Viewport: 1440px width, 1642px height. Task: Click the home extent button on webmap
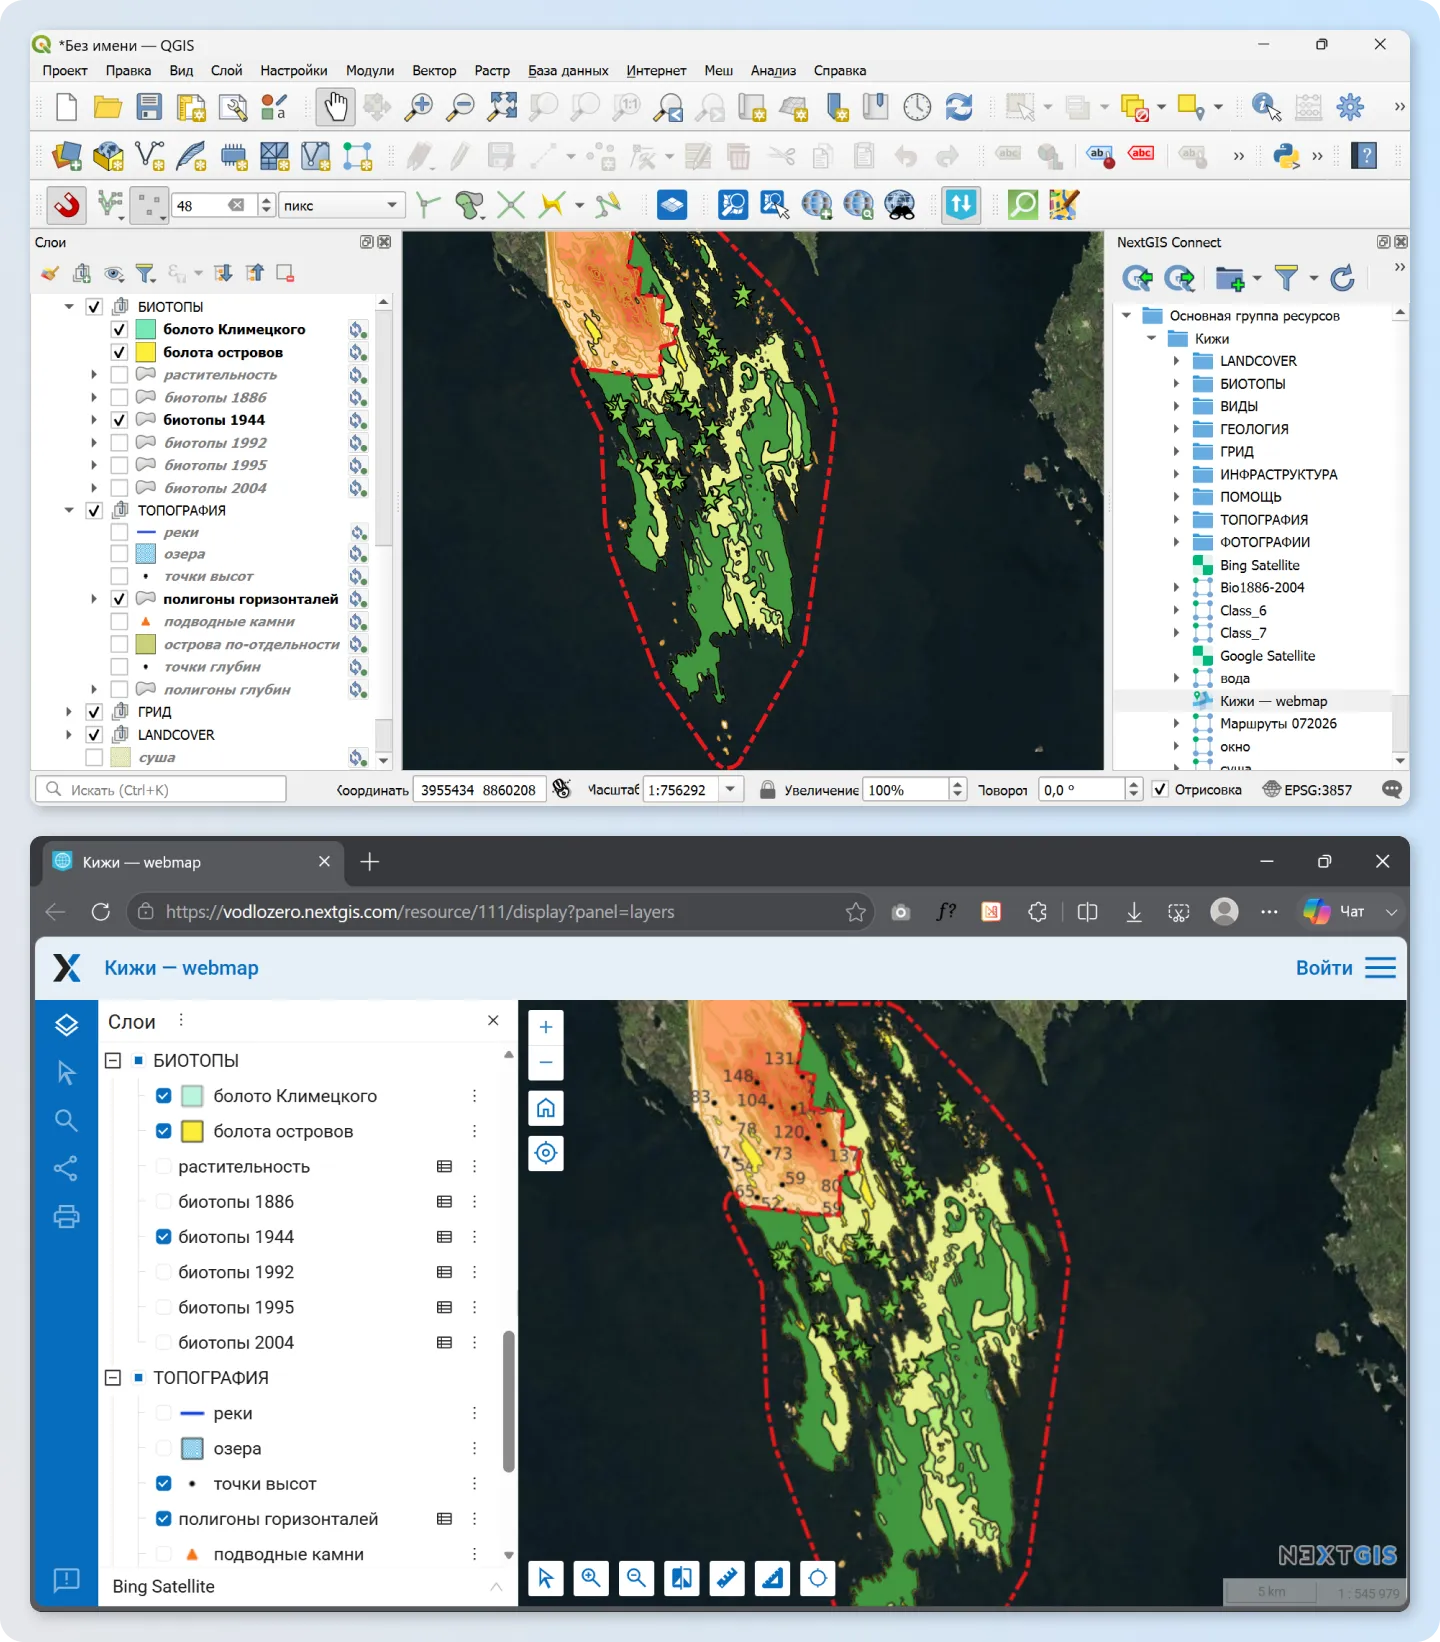click(546, 1108)
